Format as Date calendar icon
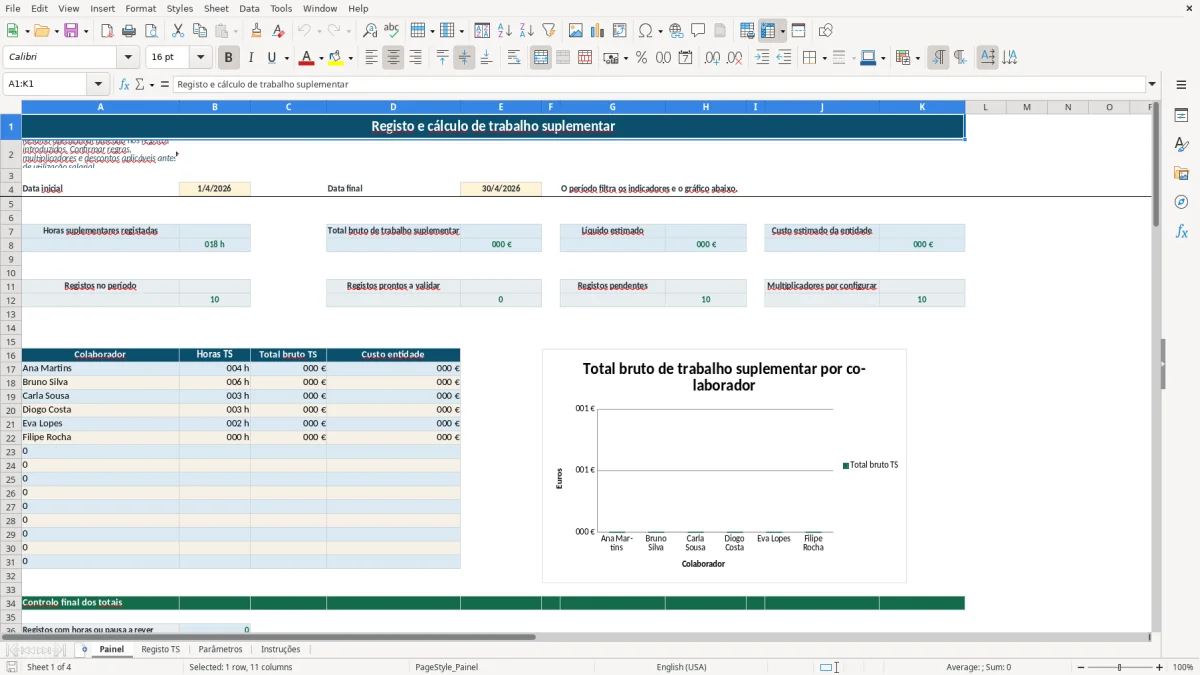The height and width of the screenshot is (675, 1200). click(685, 58)
